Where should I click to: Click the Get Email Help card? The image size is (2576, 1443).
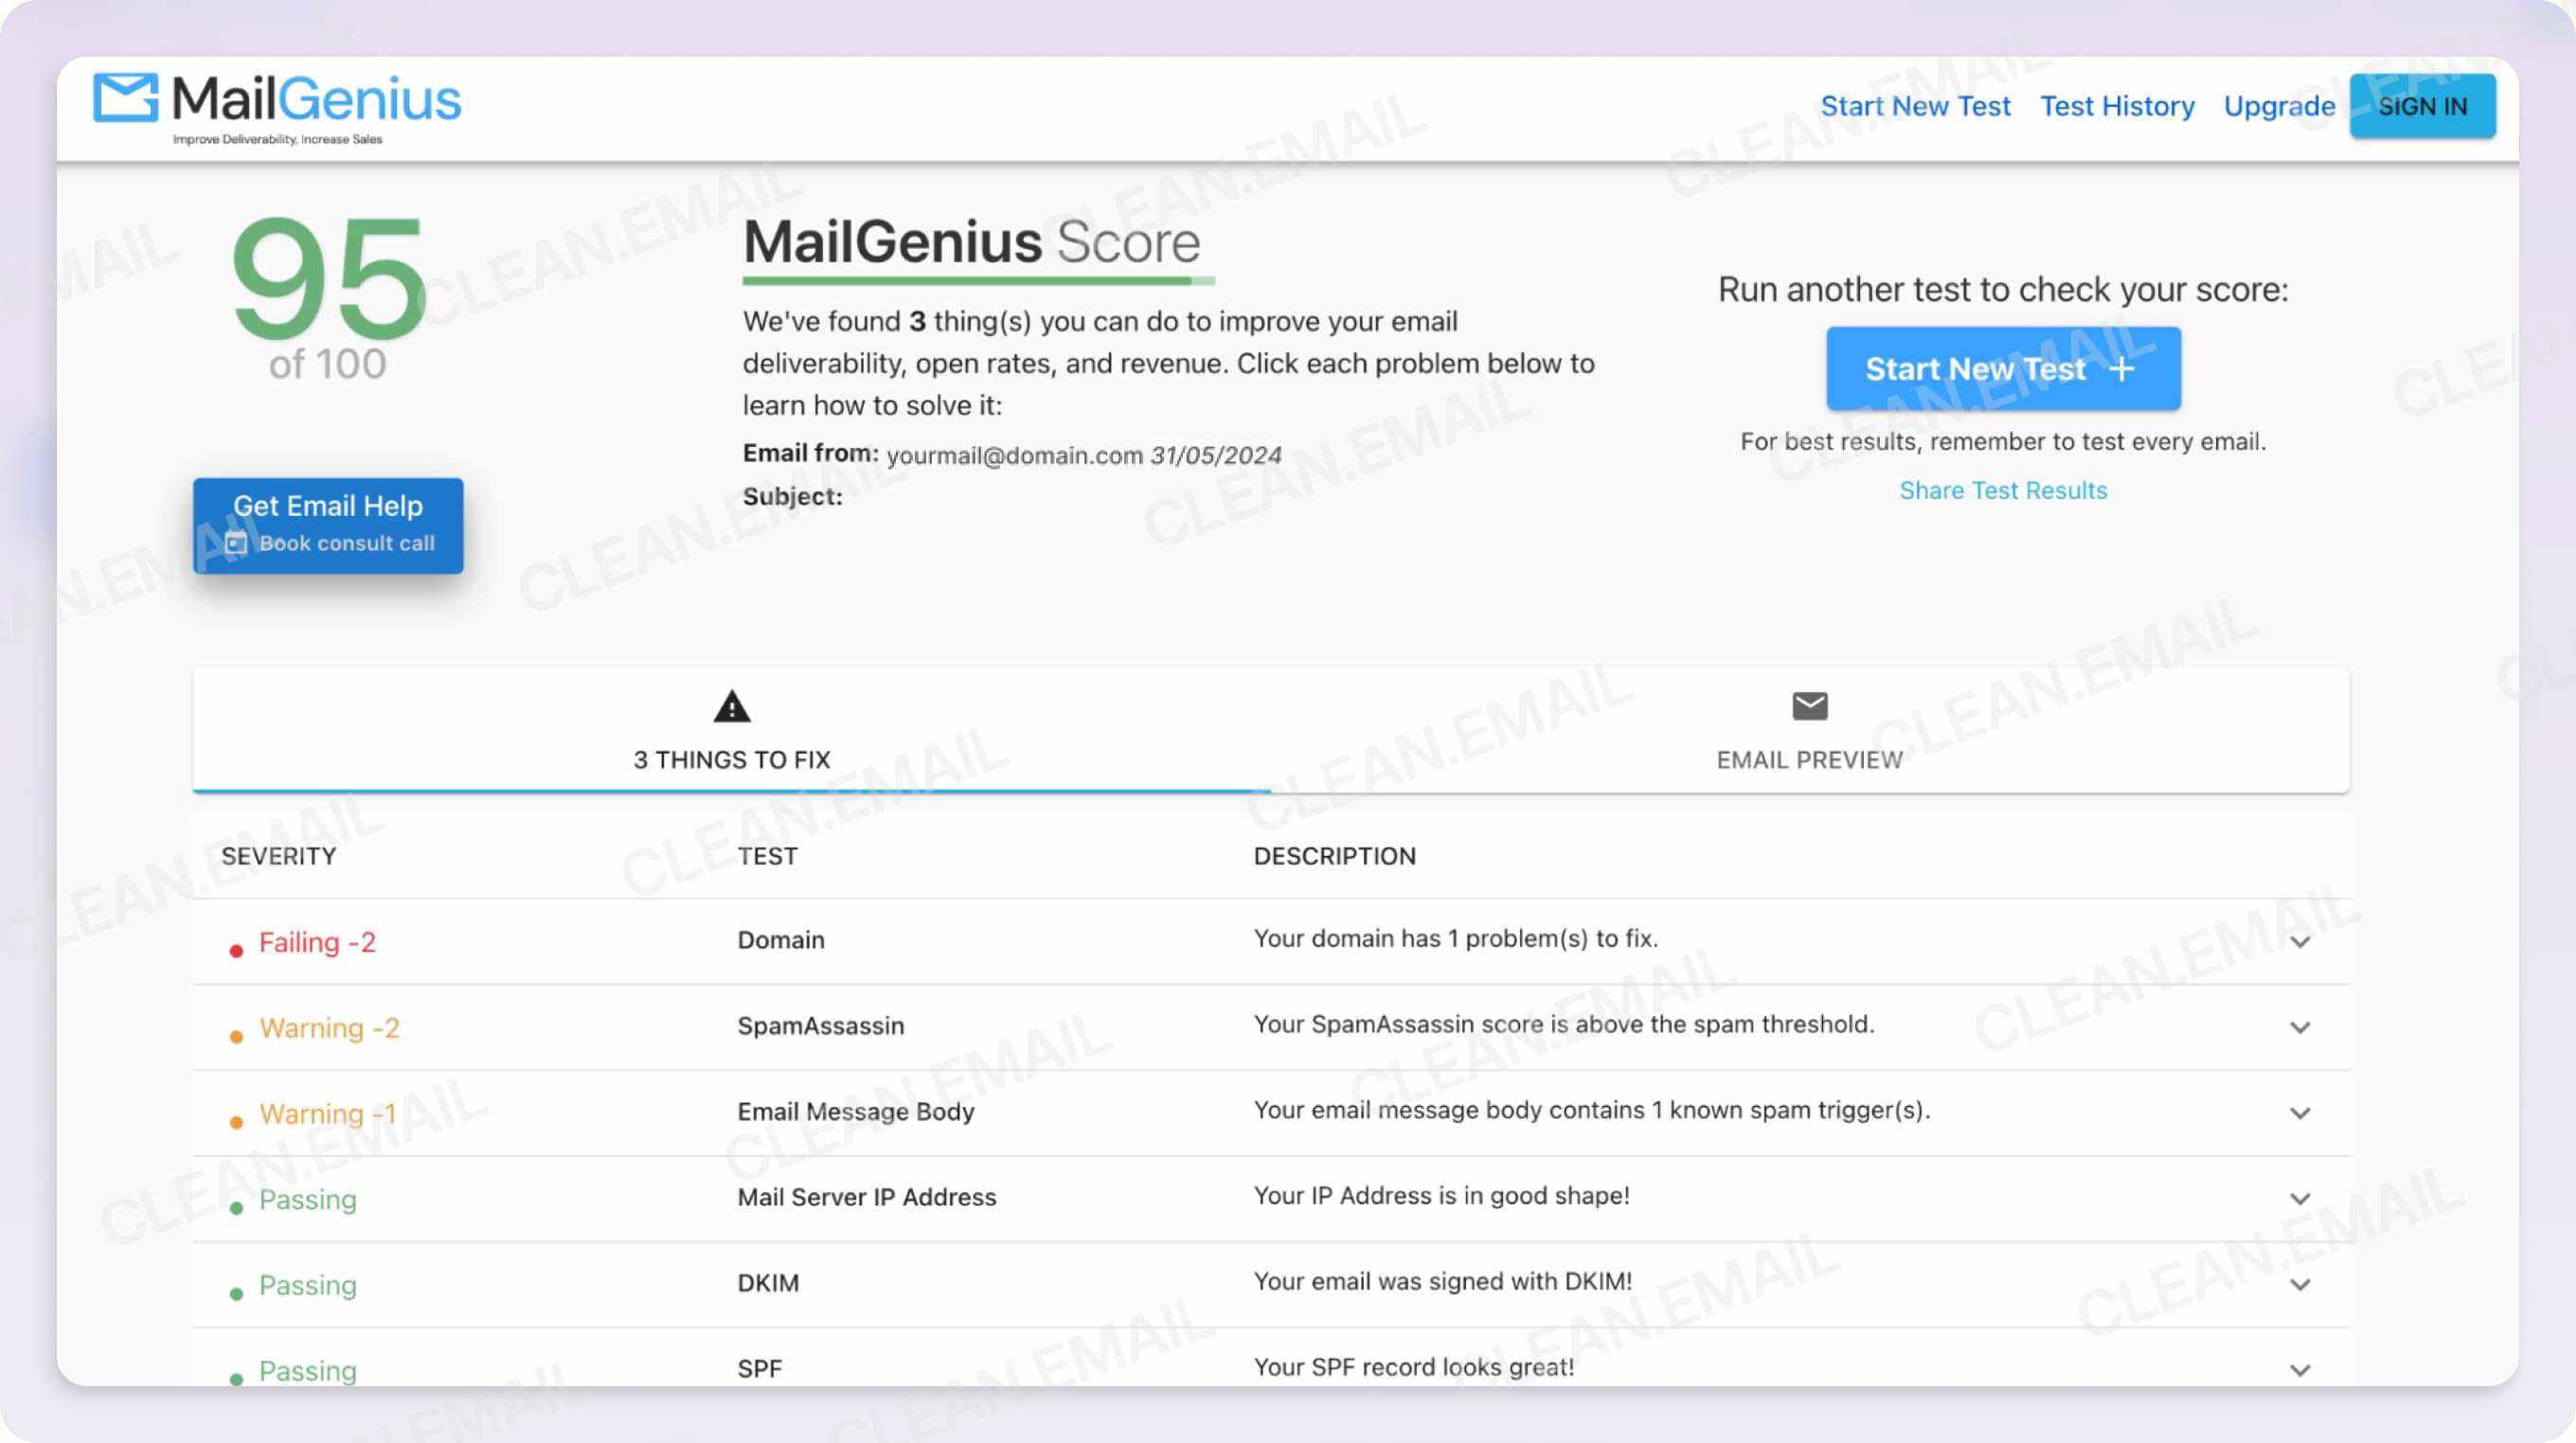[328, 524]
